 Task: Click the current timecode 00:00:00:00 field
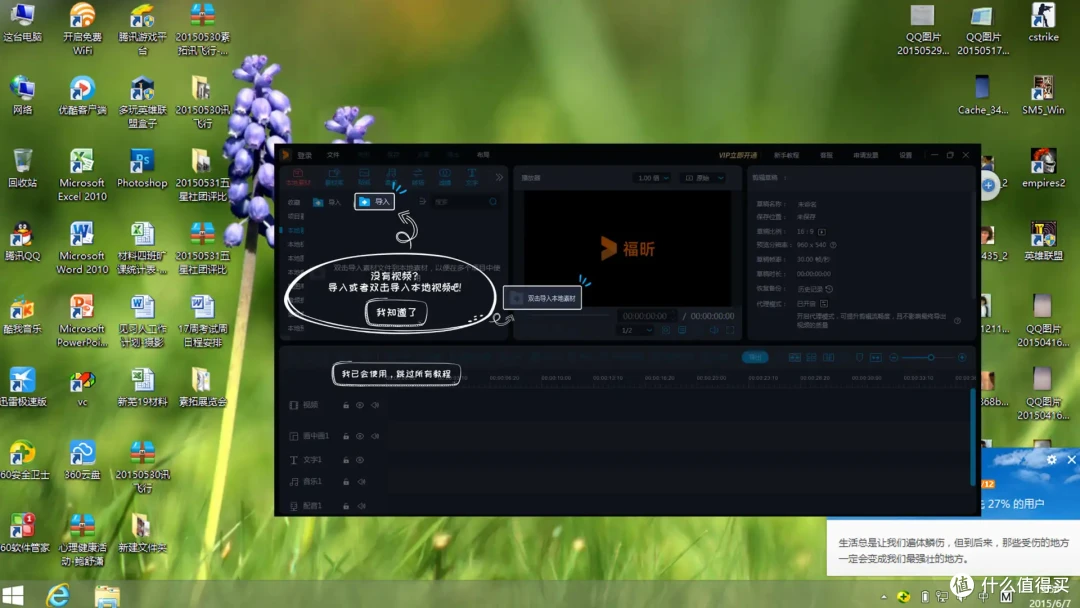[x=645, y=316]
